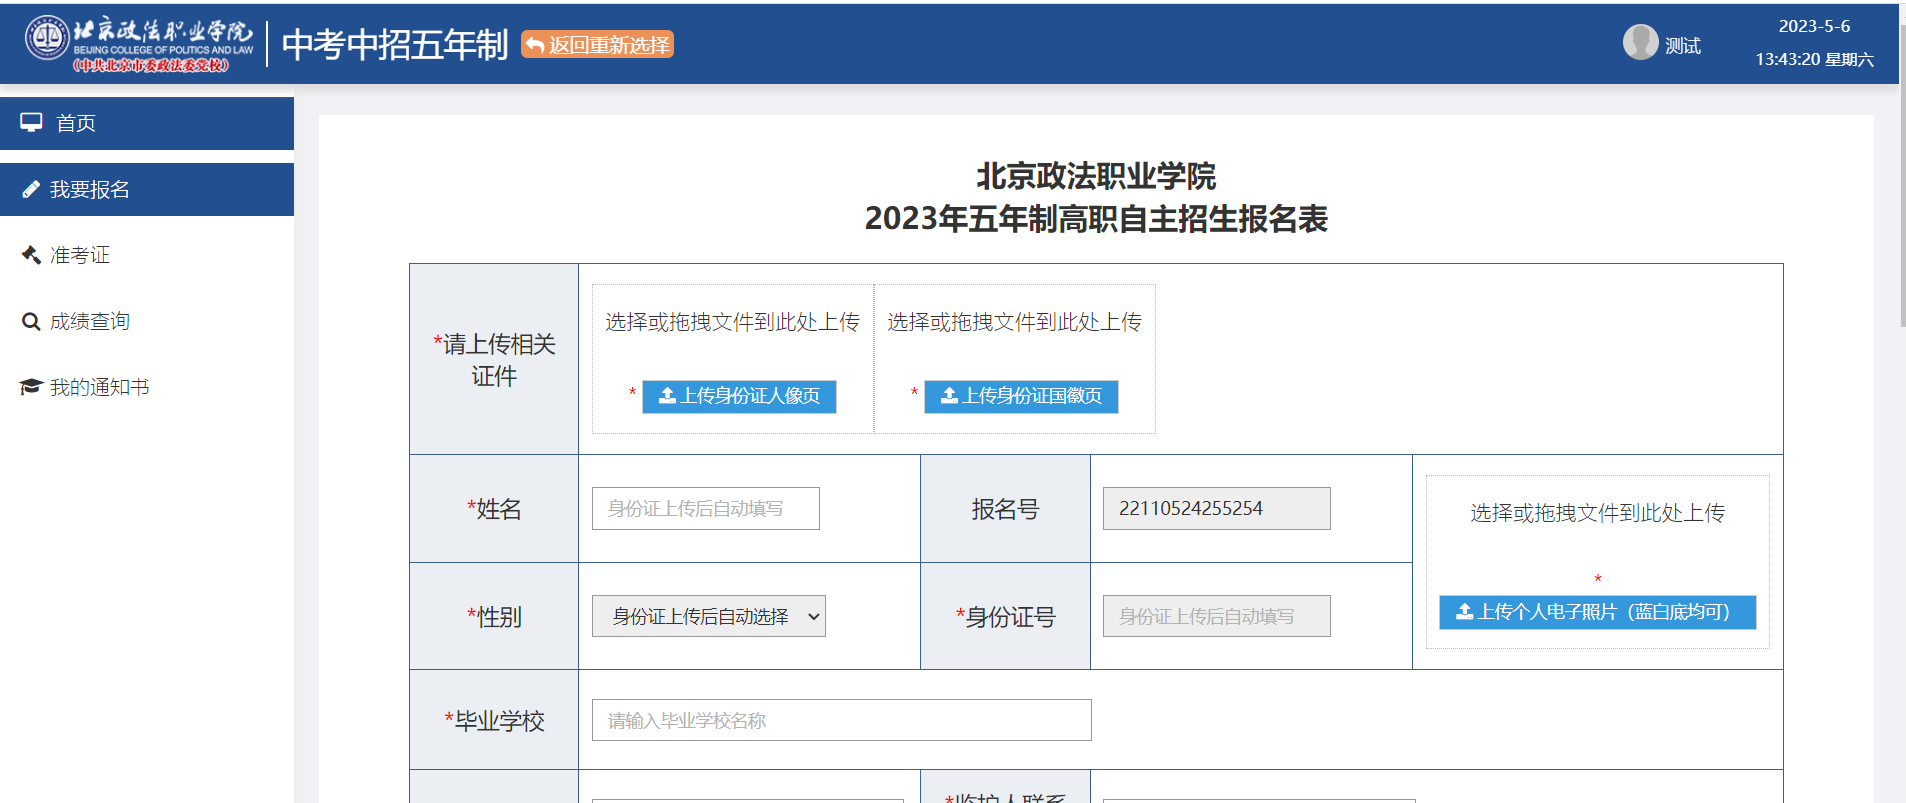Open the 首页 menu item
Image resolution: width=1906 pixels, height=803 pixels.
pyautogui.click(x=147, y=123)
